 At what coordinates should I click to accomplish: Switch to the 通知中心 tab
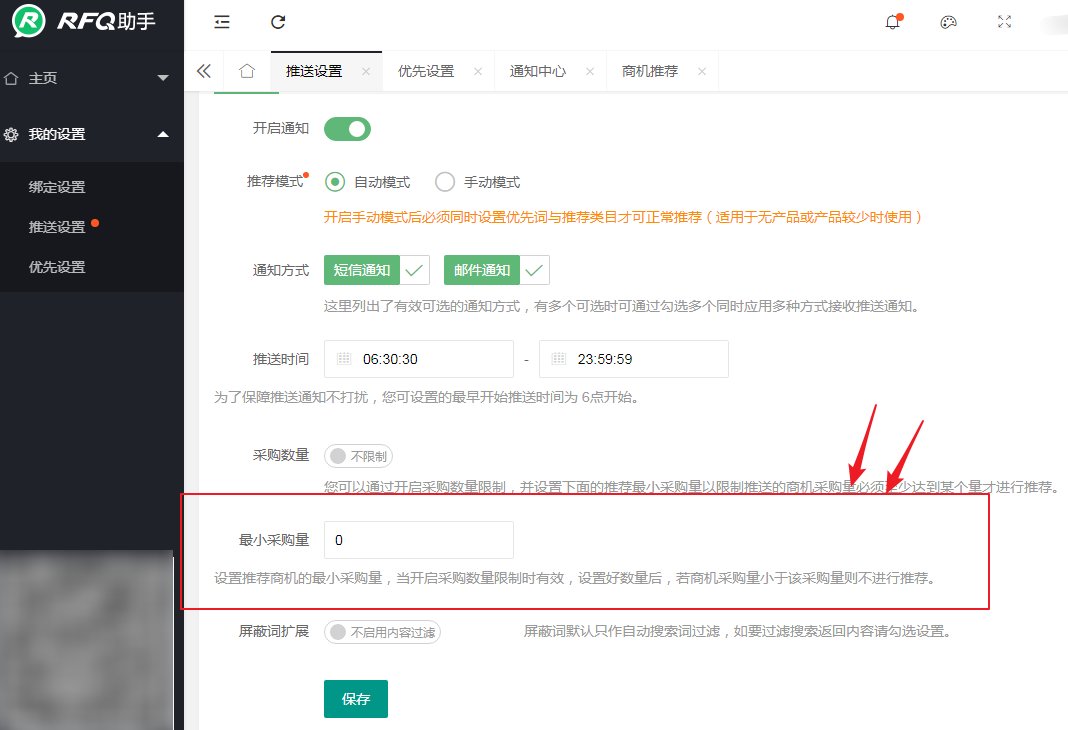click(537, 71)
